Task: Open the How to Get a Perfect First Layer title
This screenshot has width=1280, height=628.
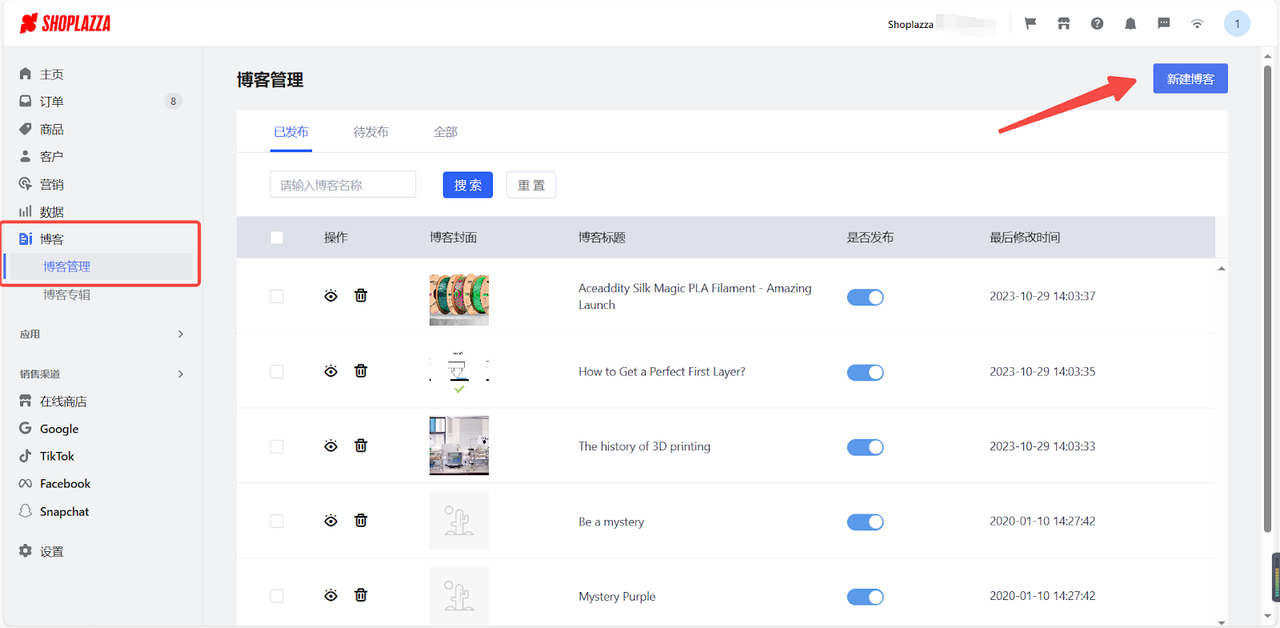Action: pos(662,371)
